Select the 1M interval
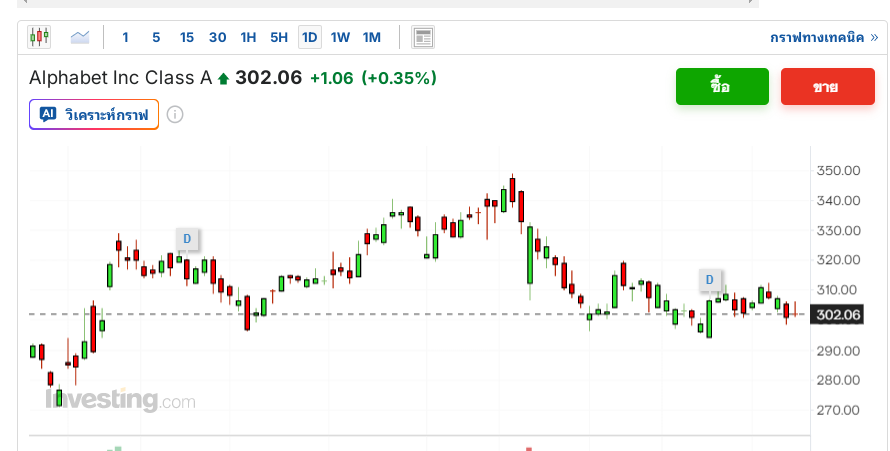 [x=372, y=37]
